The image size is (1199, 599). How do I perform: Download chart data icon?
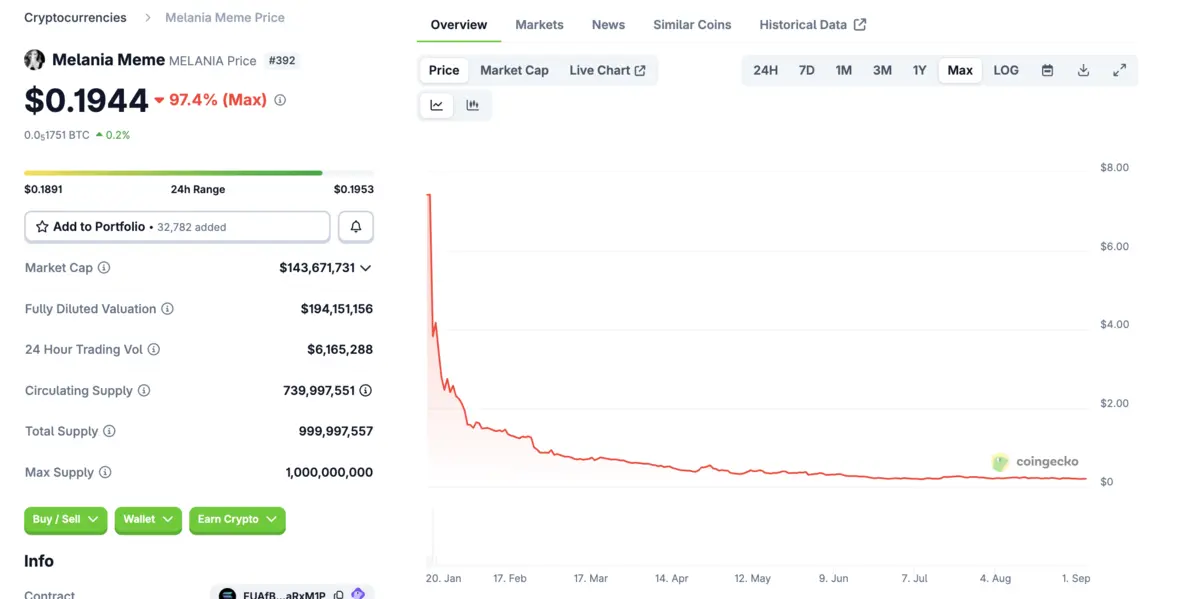click(1083, 70)
